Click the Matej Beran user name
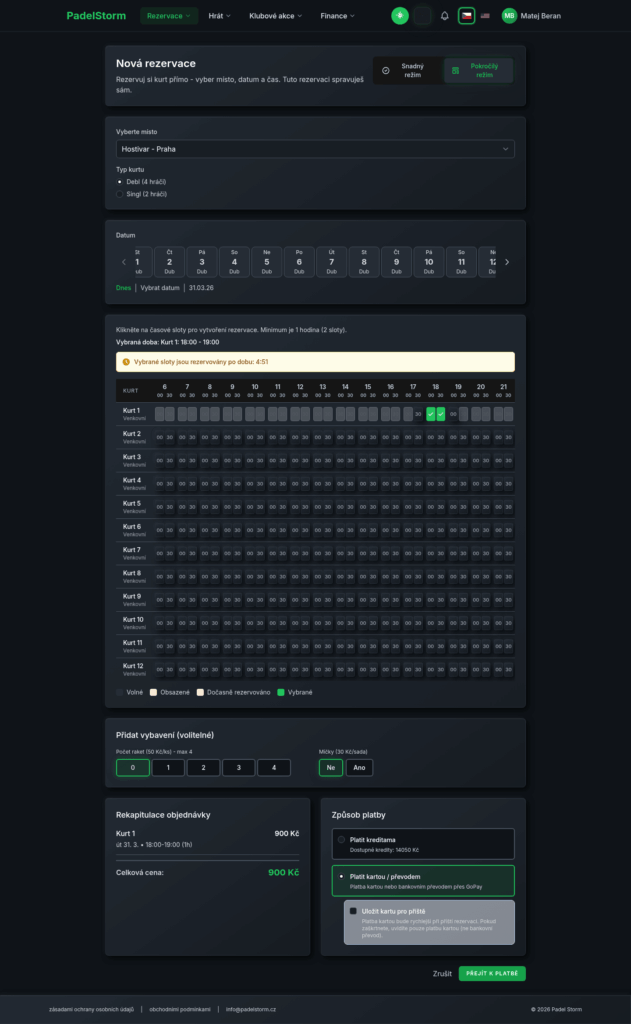 [540, 16]
